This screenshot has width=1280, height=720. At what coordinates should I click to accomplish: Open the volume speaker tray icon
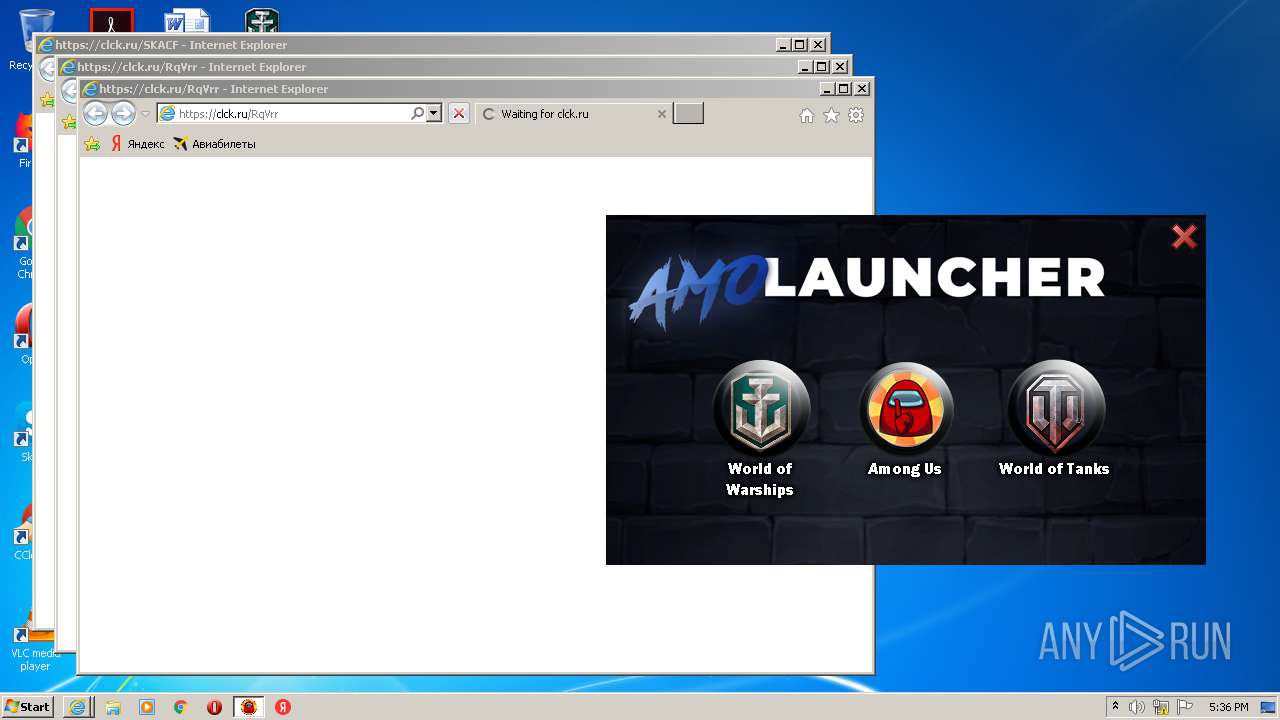coord(1137,707)
